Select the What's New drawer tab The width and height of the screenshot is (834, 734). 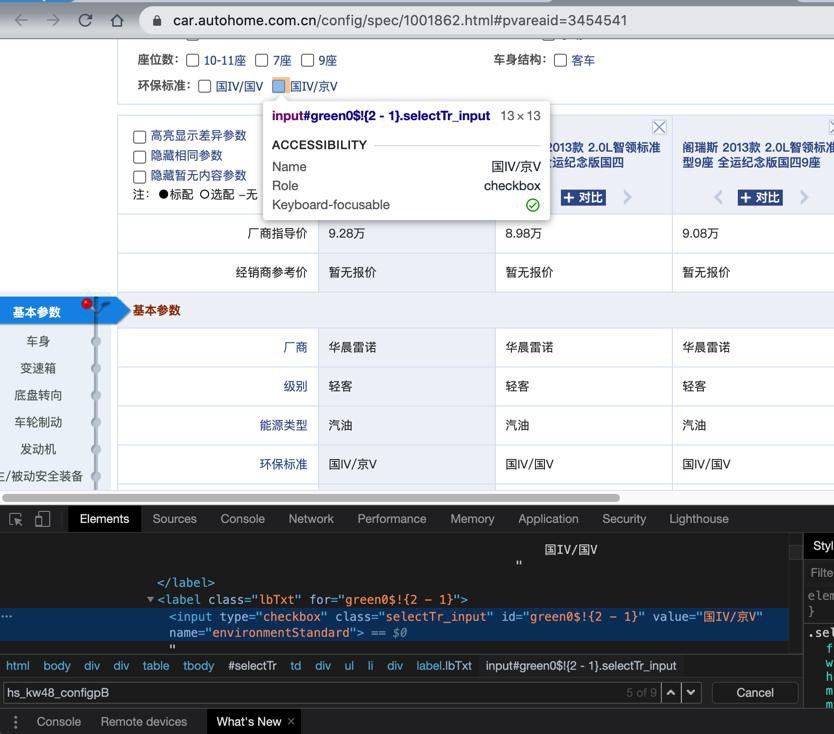(x=248, y=722)
